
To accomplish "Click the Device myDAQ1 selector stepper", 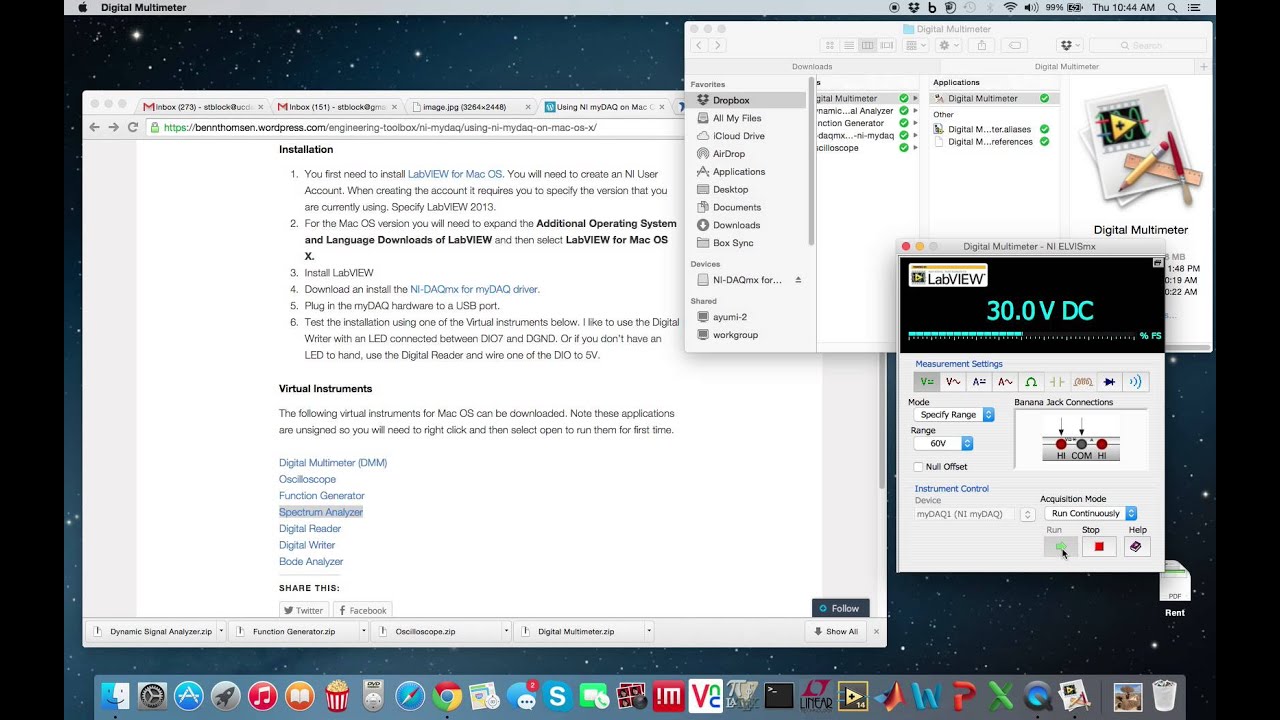I will pyautogui.click(x=1027, y=514).
